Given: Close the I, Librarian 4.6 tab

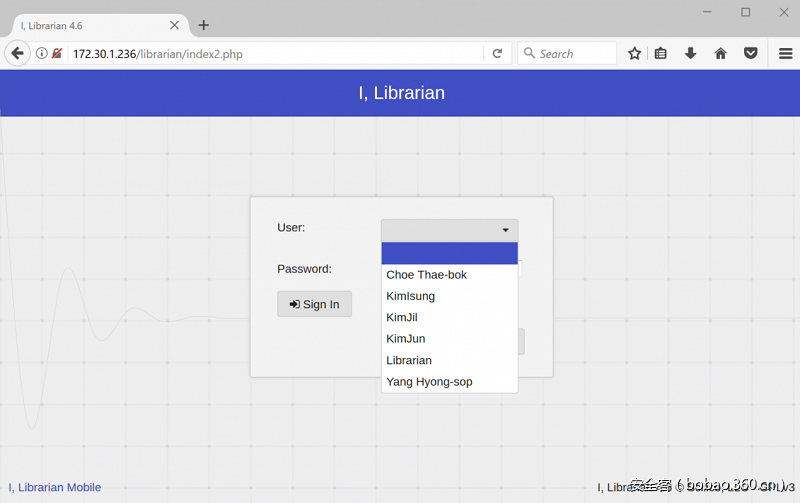Looking at the screenshot, I should click(174, 25).
